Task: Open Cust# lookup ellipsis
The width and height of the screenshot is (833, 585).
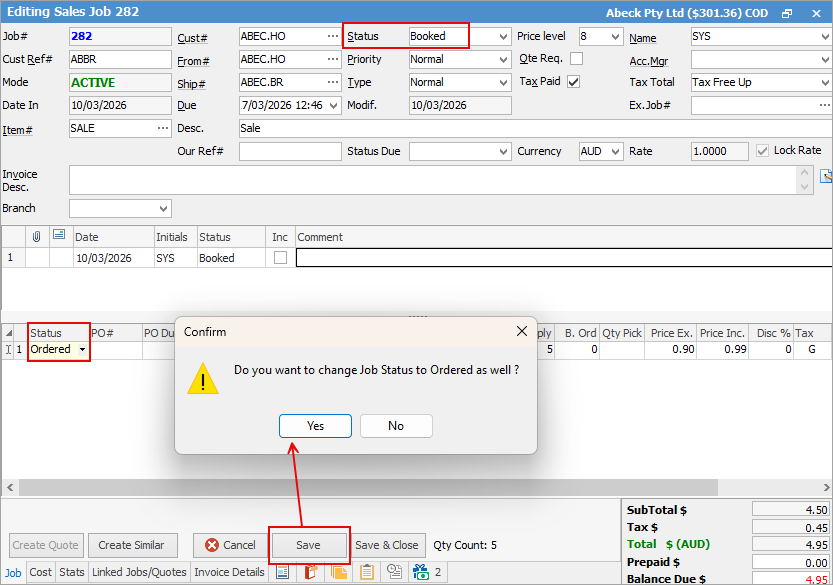Action: 333,36
